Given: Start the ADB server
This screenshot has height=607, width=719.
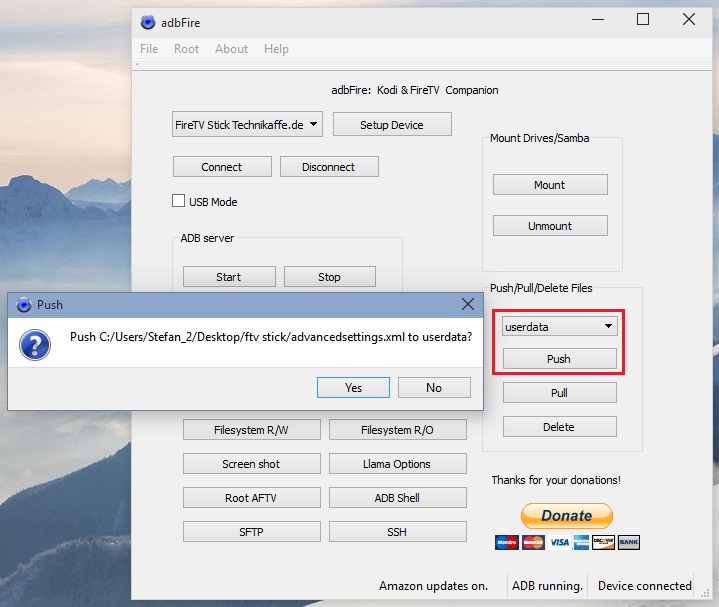Looking at the screenshot, I should [x=229, y=277].
